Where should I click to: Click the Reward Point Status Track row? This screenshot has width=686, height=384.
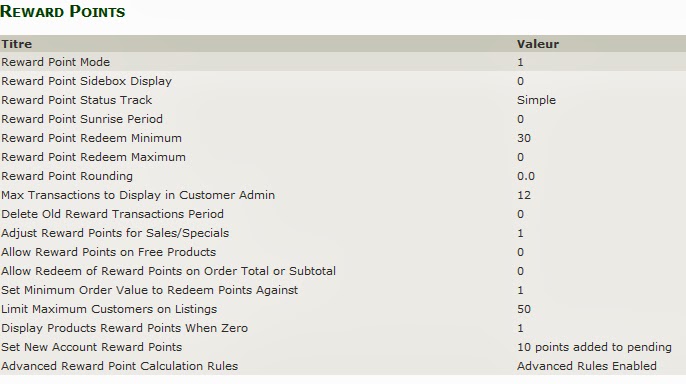(x=343, y=100)
